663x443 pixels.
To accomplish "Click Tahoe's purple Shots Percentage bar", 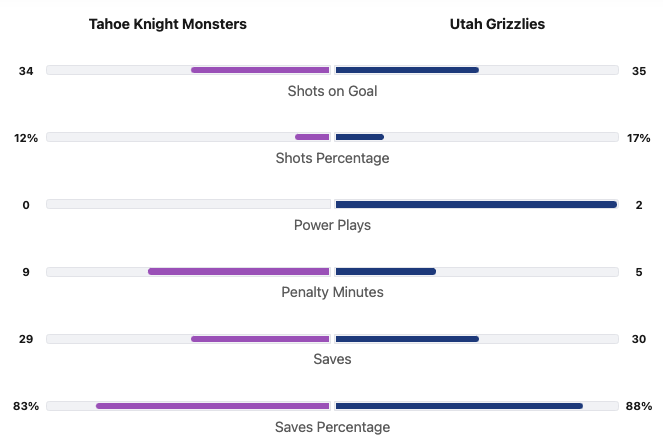I will pyautogui.click(x=312, y=137).
